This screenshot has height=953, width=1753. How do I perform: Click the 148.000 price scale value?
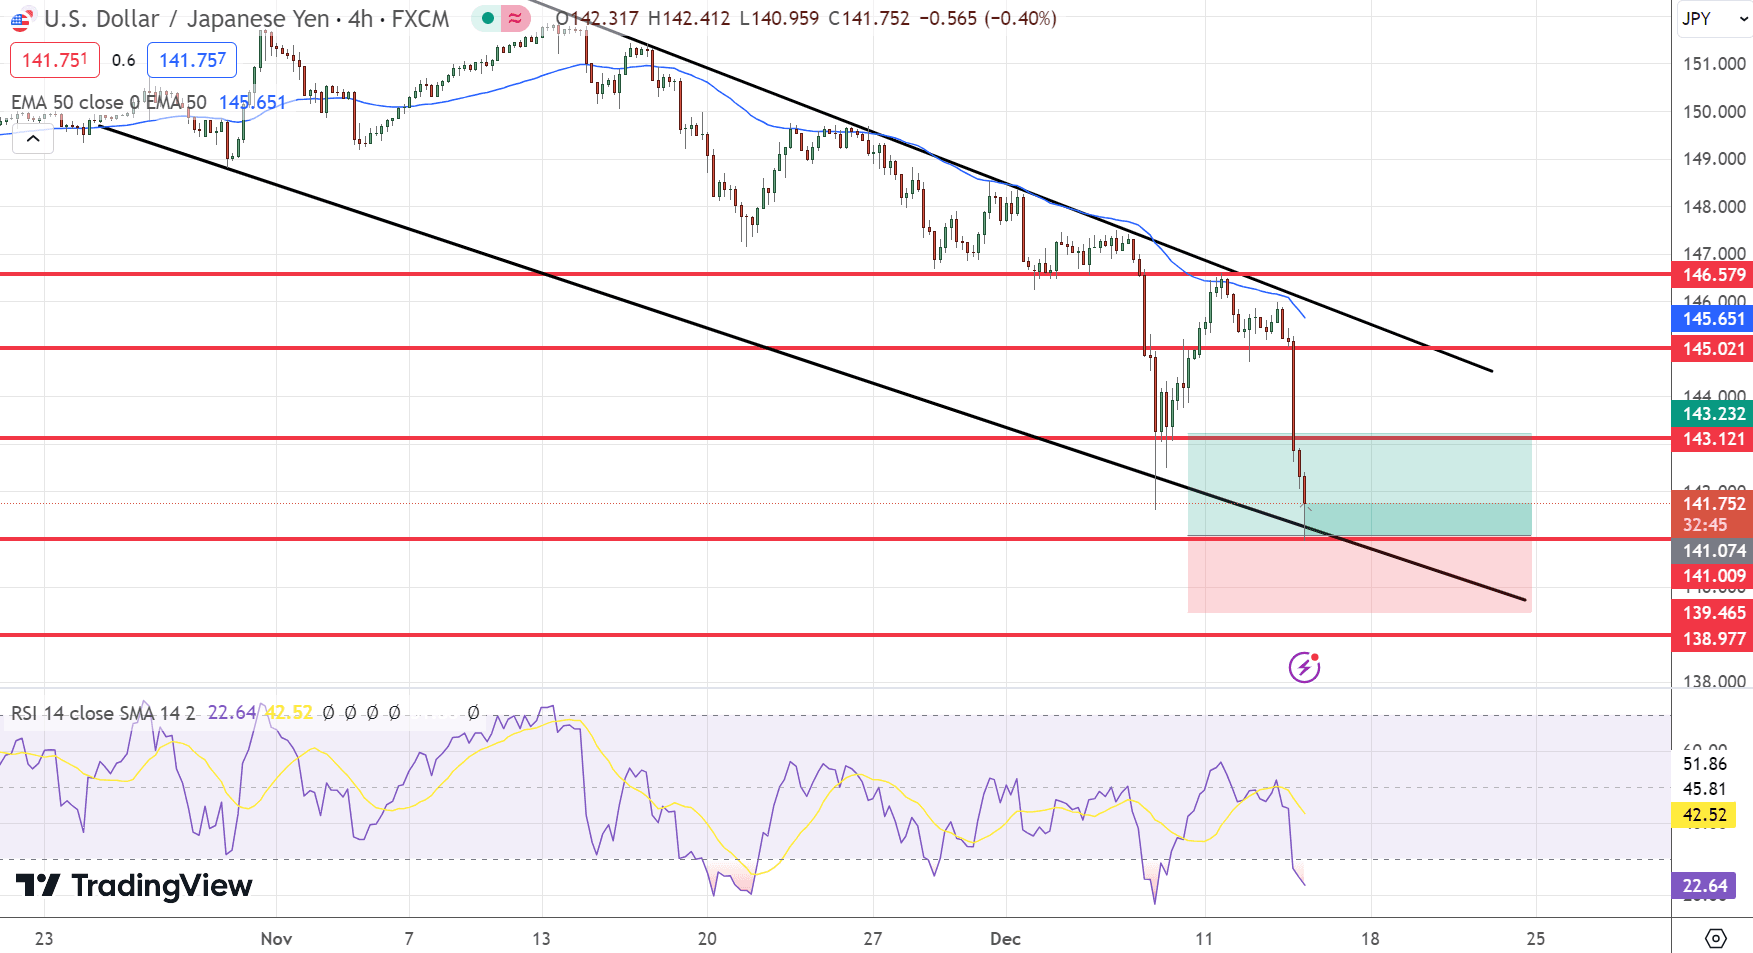click(x=1714, y=207)
